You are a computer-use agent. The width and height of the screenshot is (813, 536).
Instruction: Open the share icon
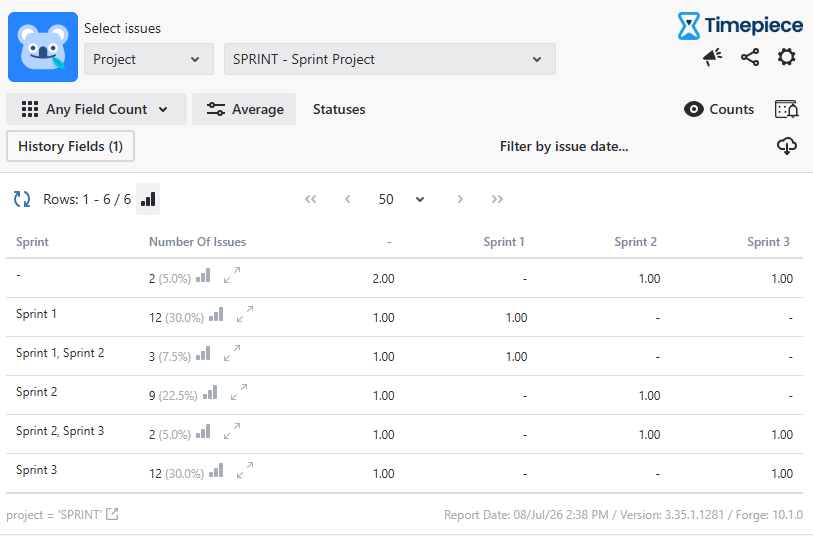(750, 57)
